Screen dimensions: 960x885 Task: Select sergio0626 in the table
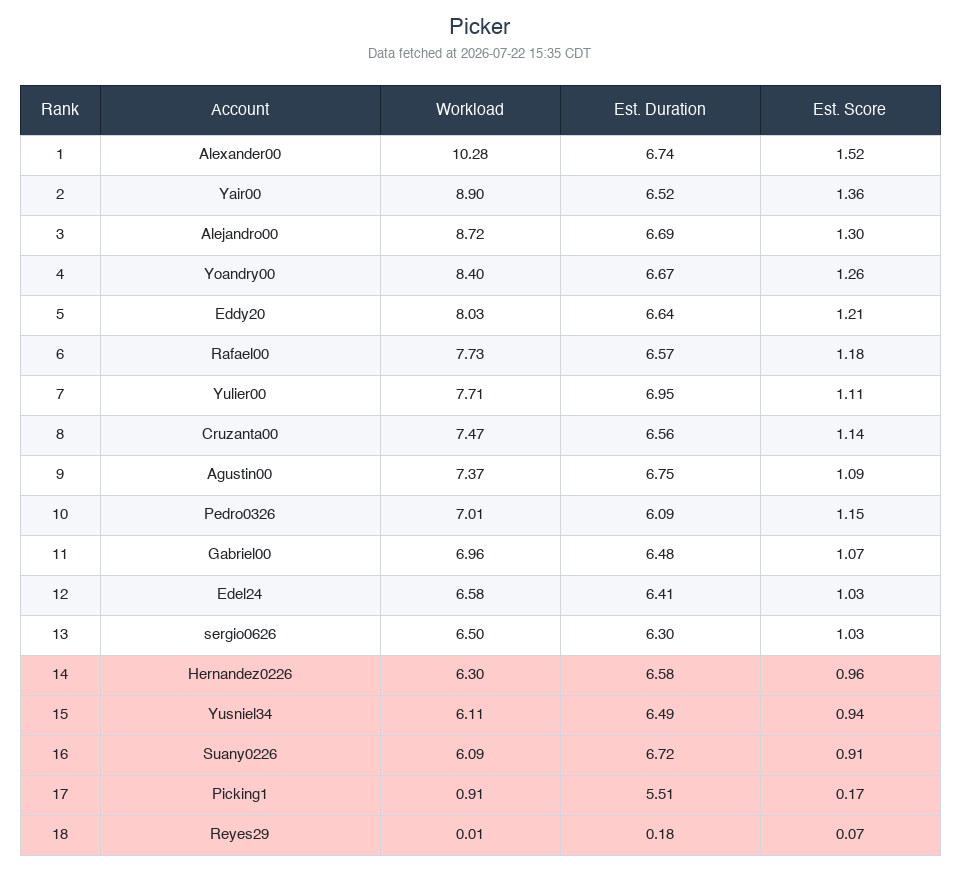(x=240, y=634)
